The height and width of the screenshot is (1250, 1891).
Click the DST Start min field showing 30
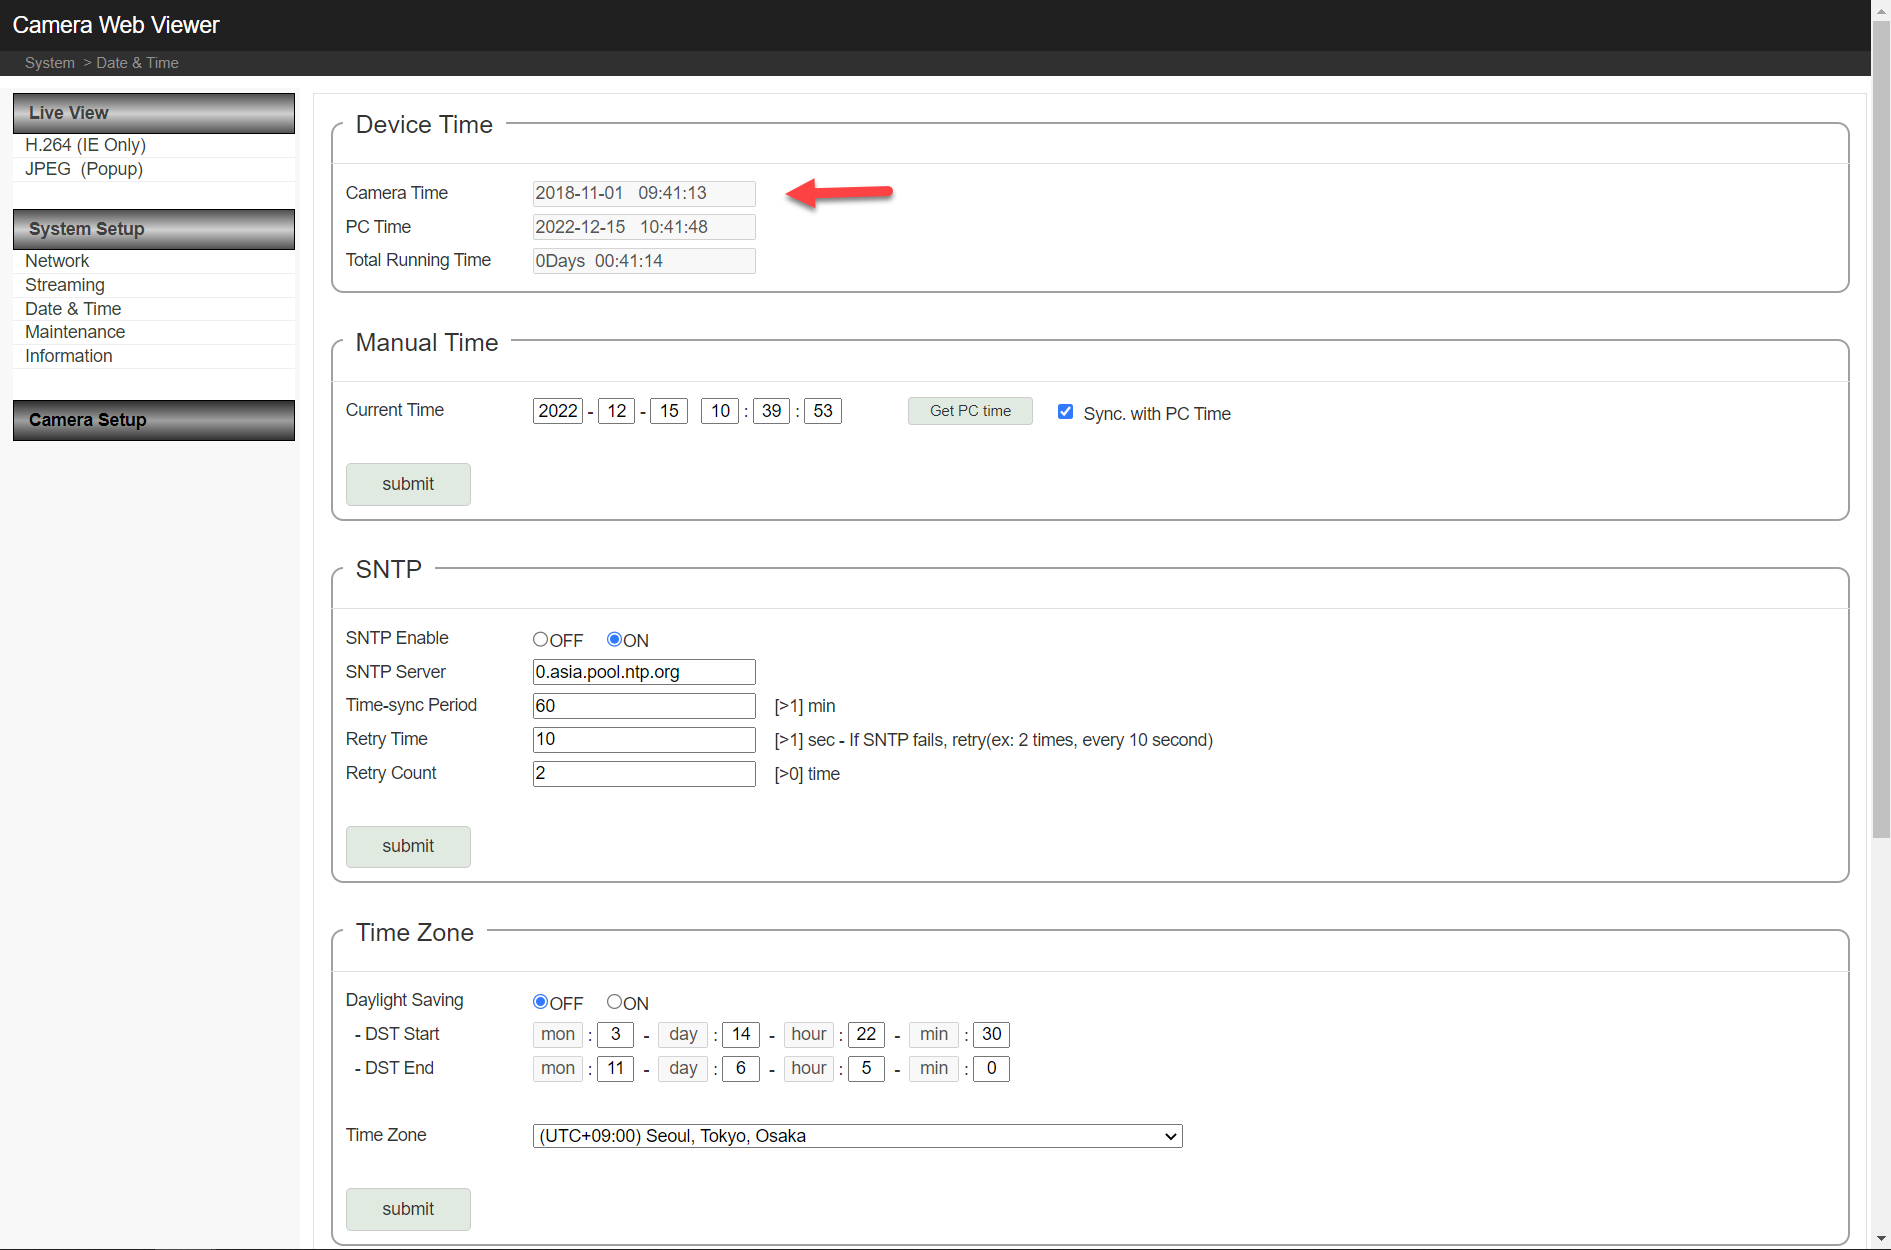pos(991,1034)
